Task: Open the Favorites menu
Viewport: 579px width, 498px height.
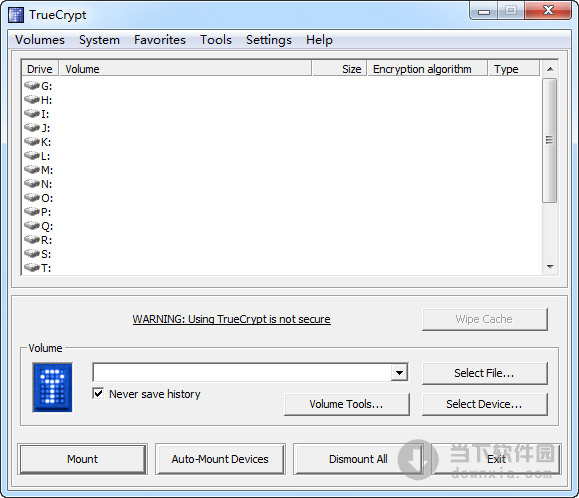Action: [160, 40]
